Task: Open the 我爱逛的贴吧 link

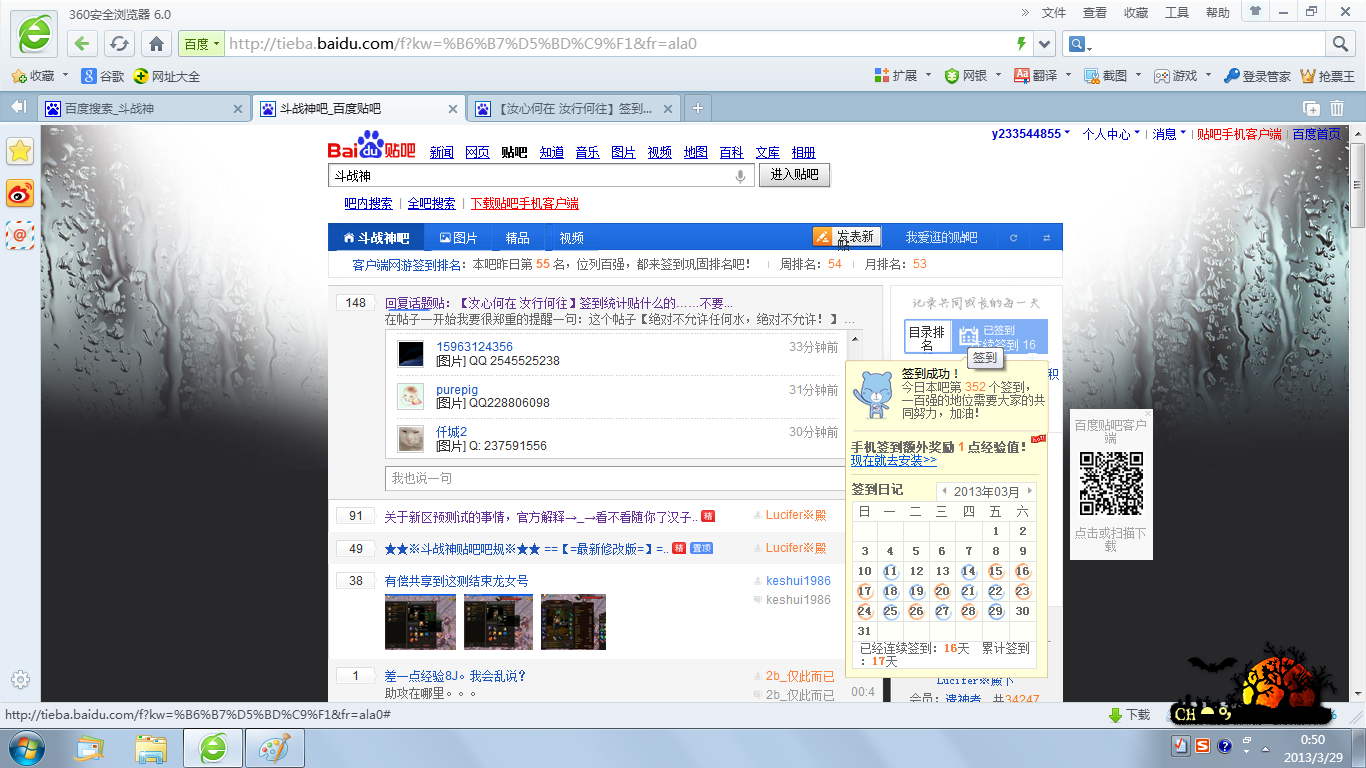Action: tap(942, 238)
